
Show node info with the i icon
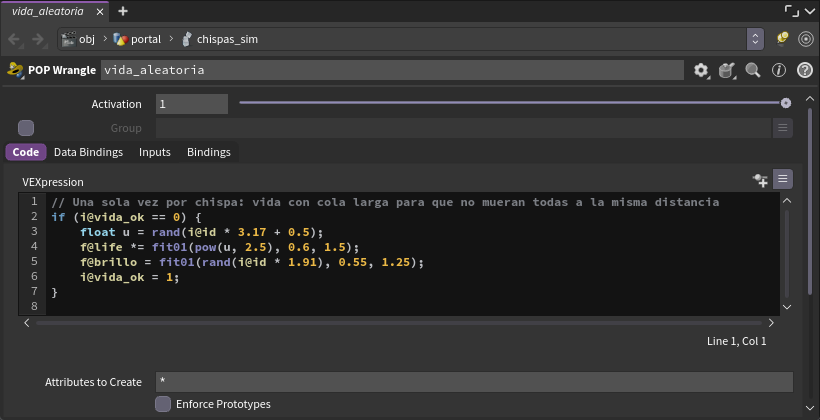[x=779, y=70]
